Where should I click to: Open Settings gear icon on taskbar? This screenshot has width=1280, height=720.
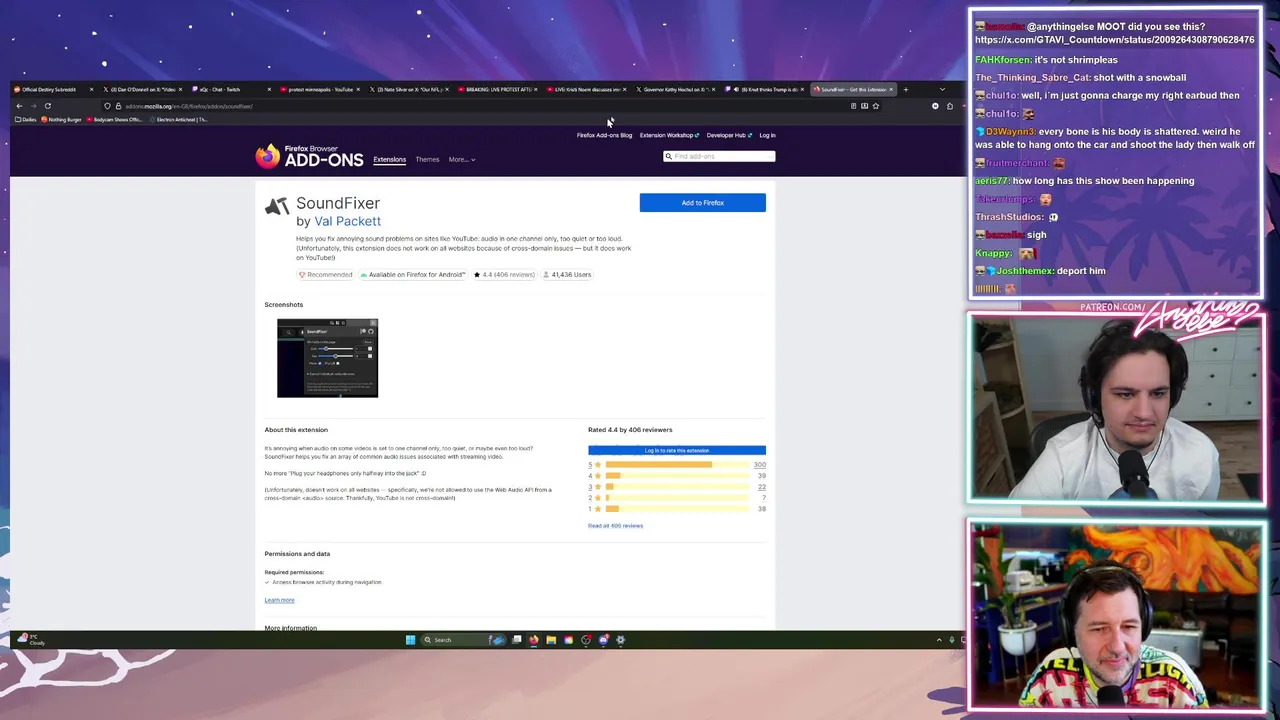(620, 640)
